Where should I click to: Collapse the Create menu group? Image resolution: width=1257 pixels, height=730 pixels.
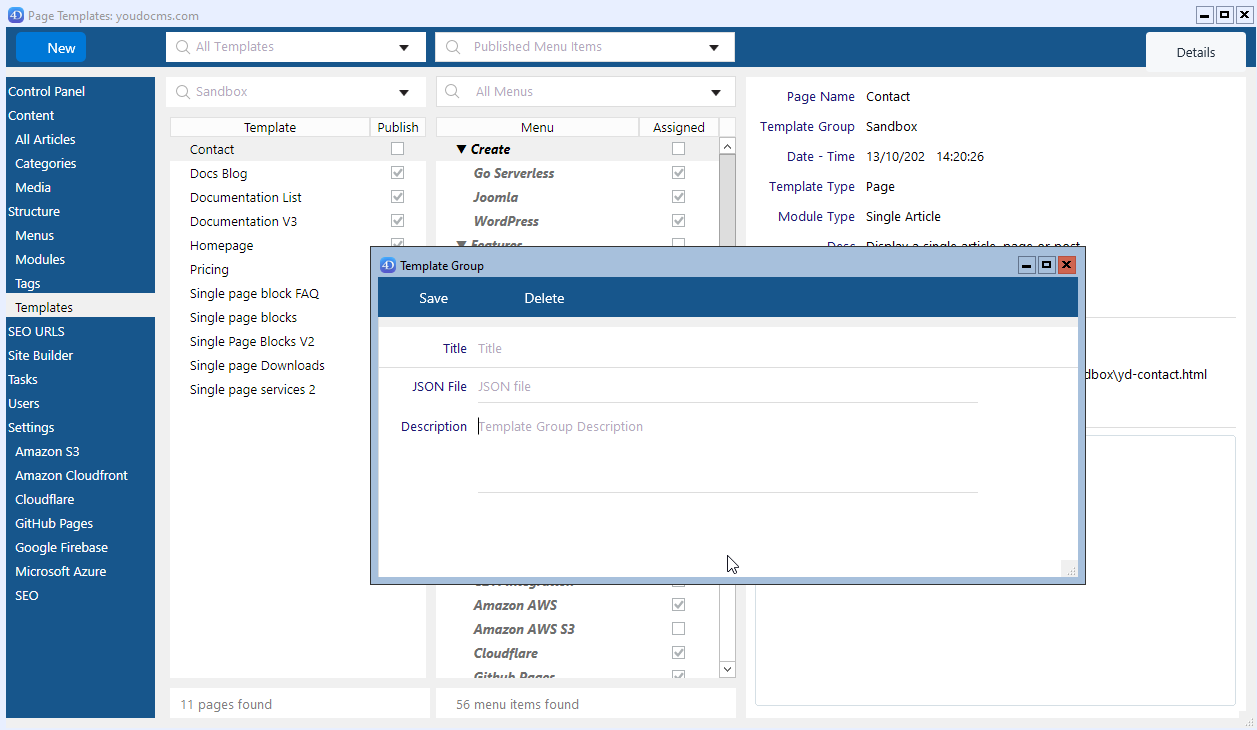(x=461, y=149)
